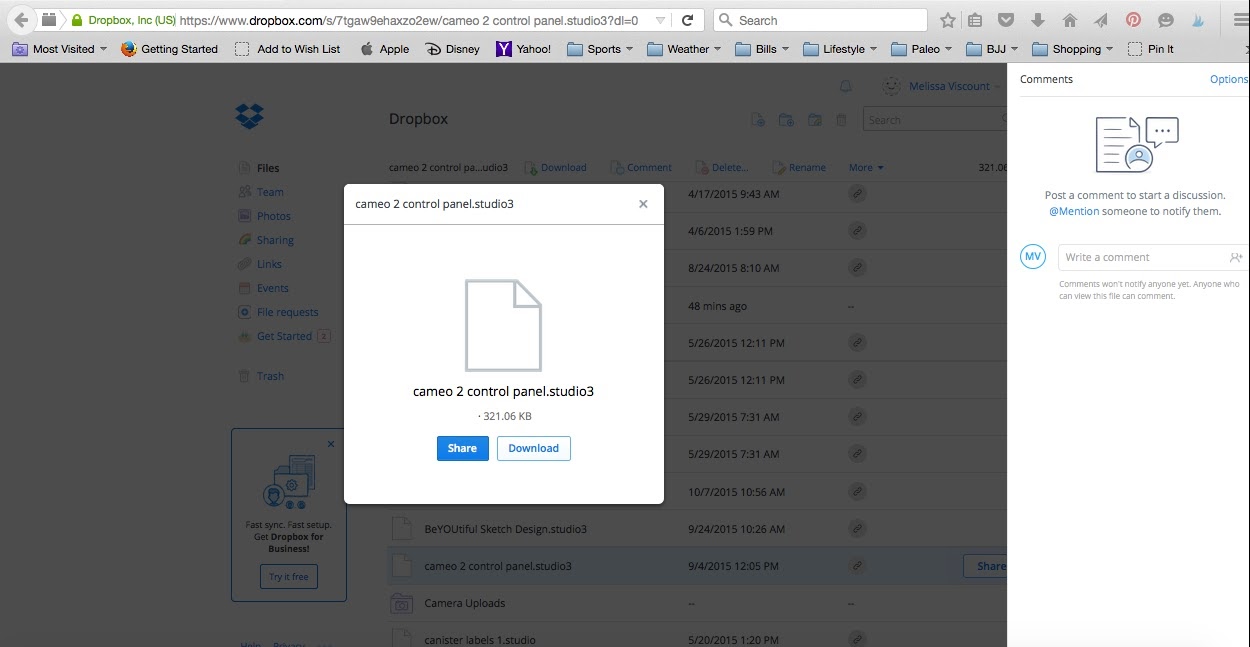Click the @Mention link

click(1074, 211)
